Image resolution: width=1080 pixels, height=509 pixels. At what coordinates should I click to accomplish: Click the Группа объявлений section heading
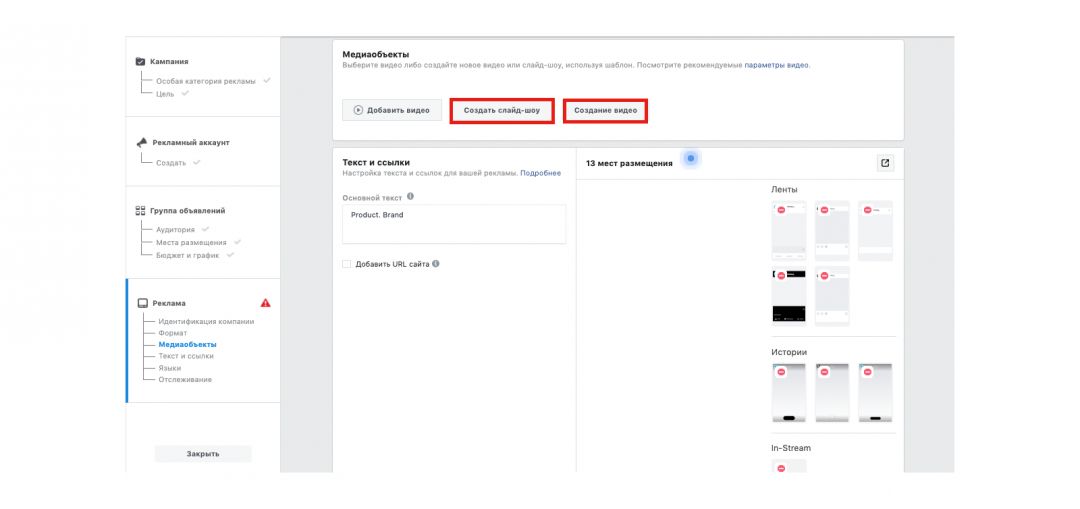187,211
